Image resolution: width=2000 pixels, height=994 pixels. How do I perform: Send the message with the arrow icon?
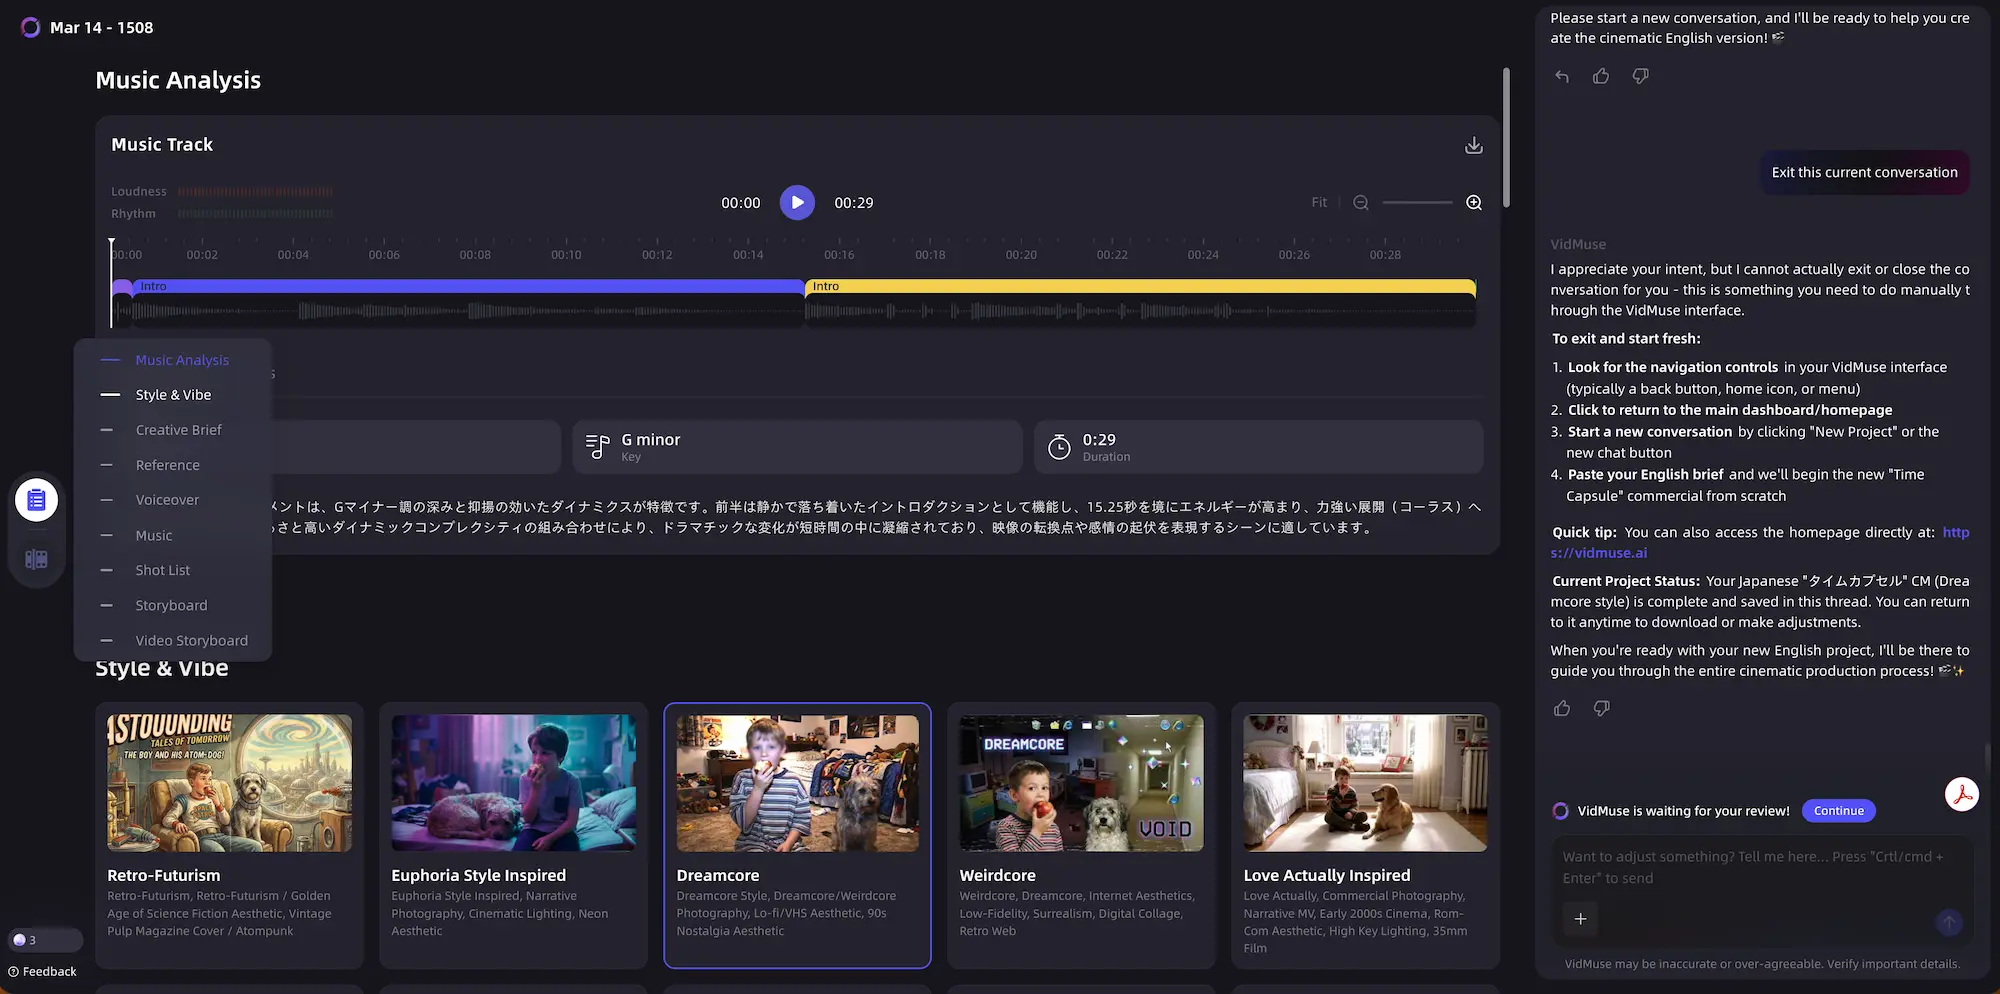1949,923
